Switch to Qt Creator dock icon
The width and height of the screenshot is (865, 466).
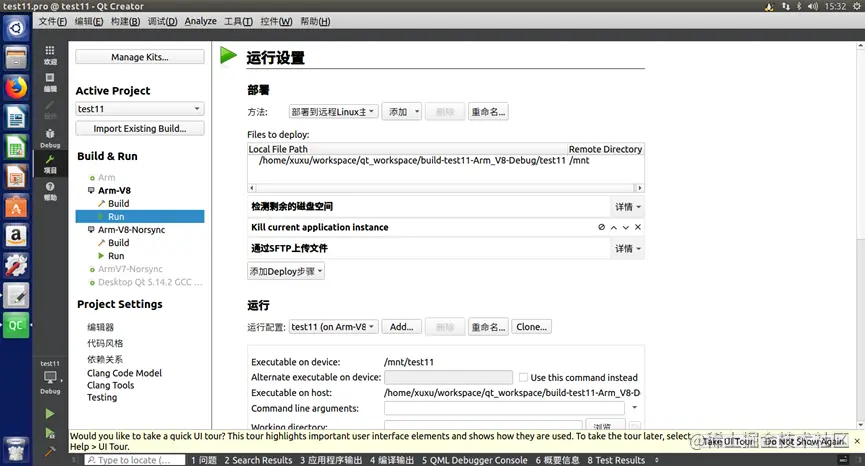(x=15, y=325)
